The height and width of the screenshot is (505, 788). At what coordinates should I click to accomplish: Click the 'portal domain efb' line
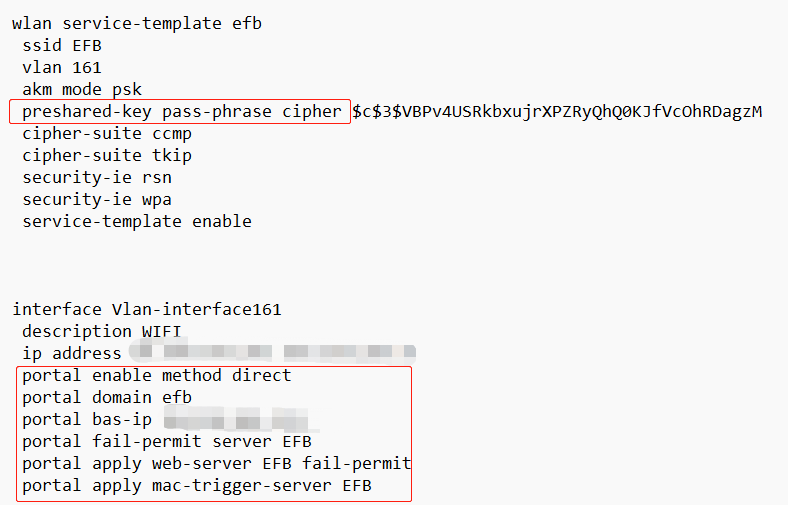[107, 397]
